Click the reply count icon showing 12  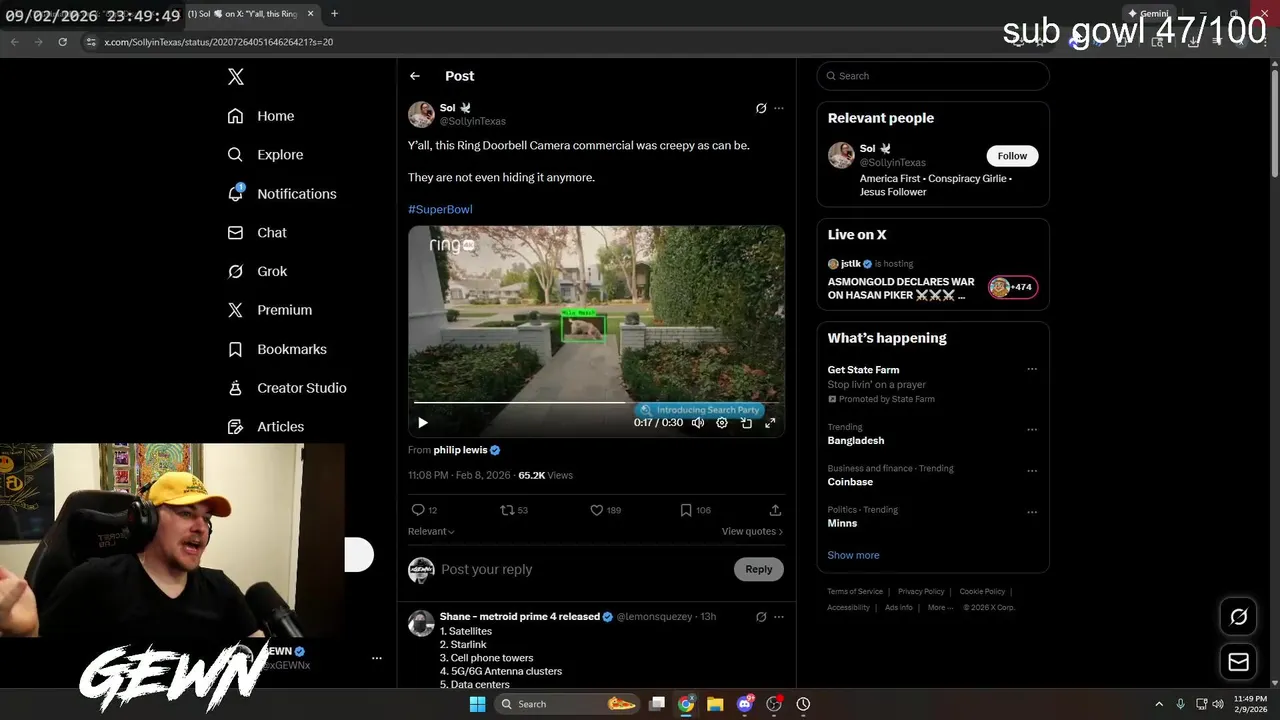coord(418,510)
